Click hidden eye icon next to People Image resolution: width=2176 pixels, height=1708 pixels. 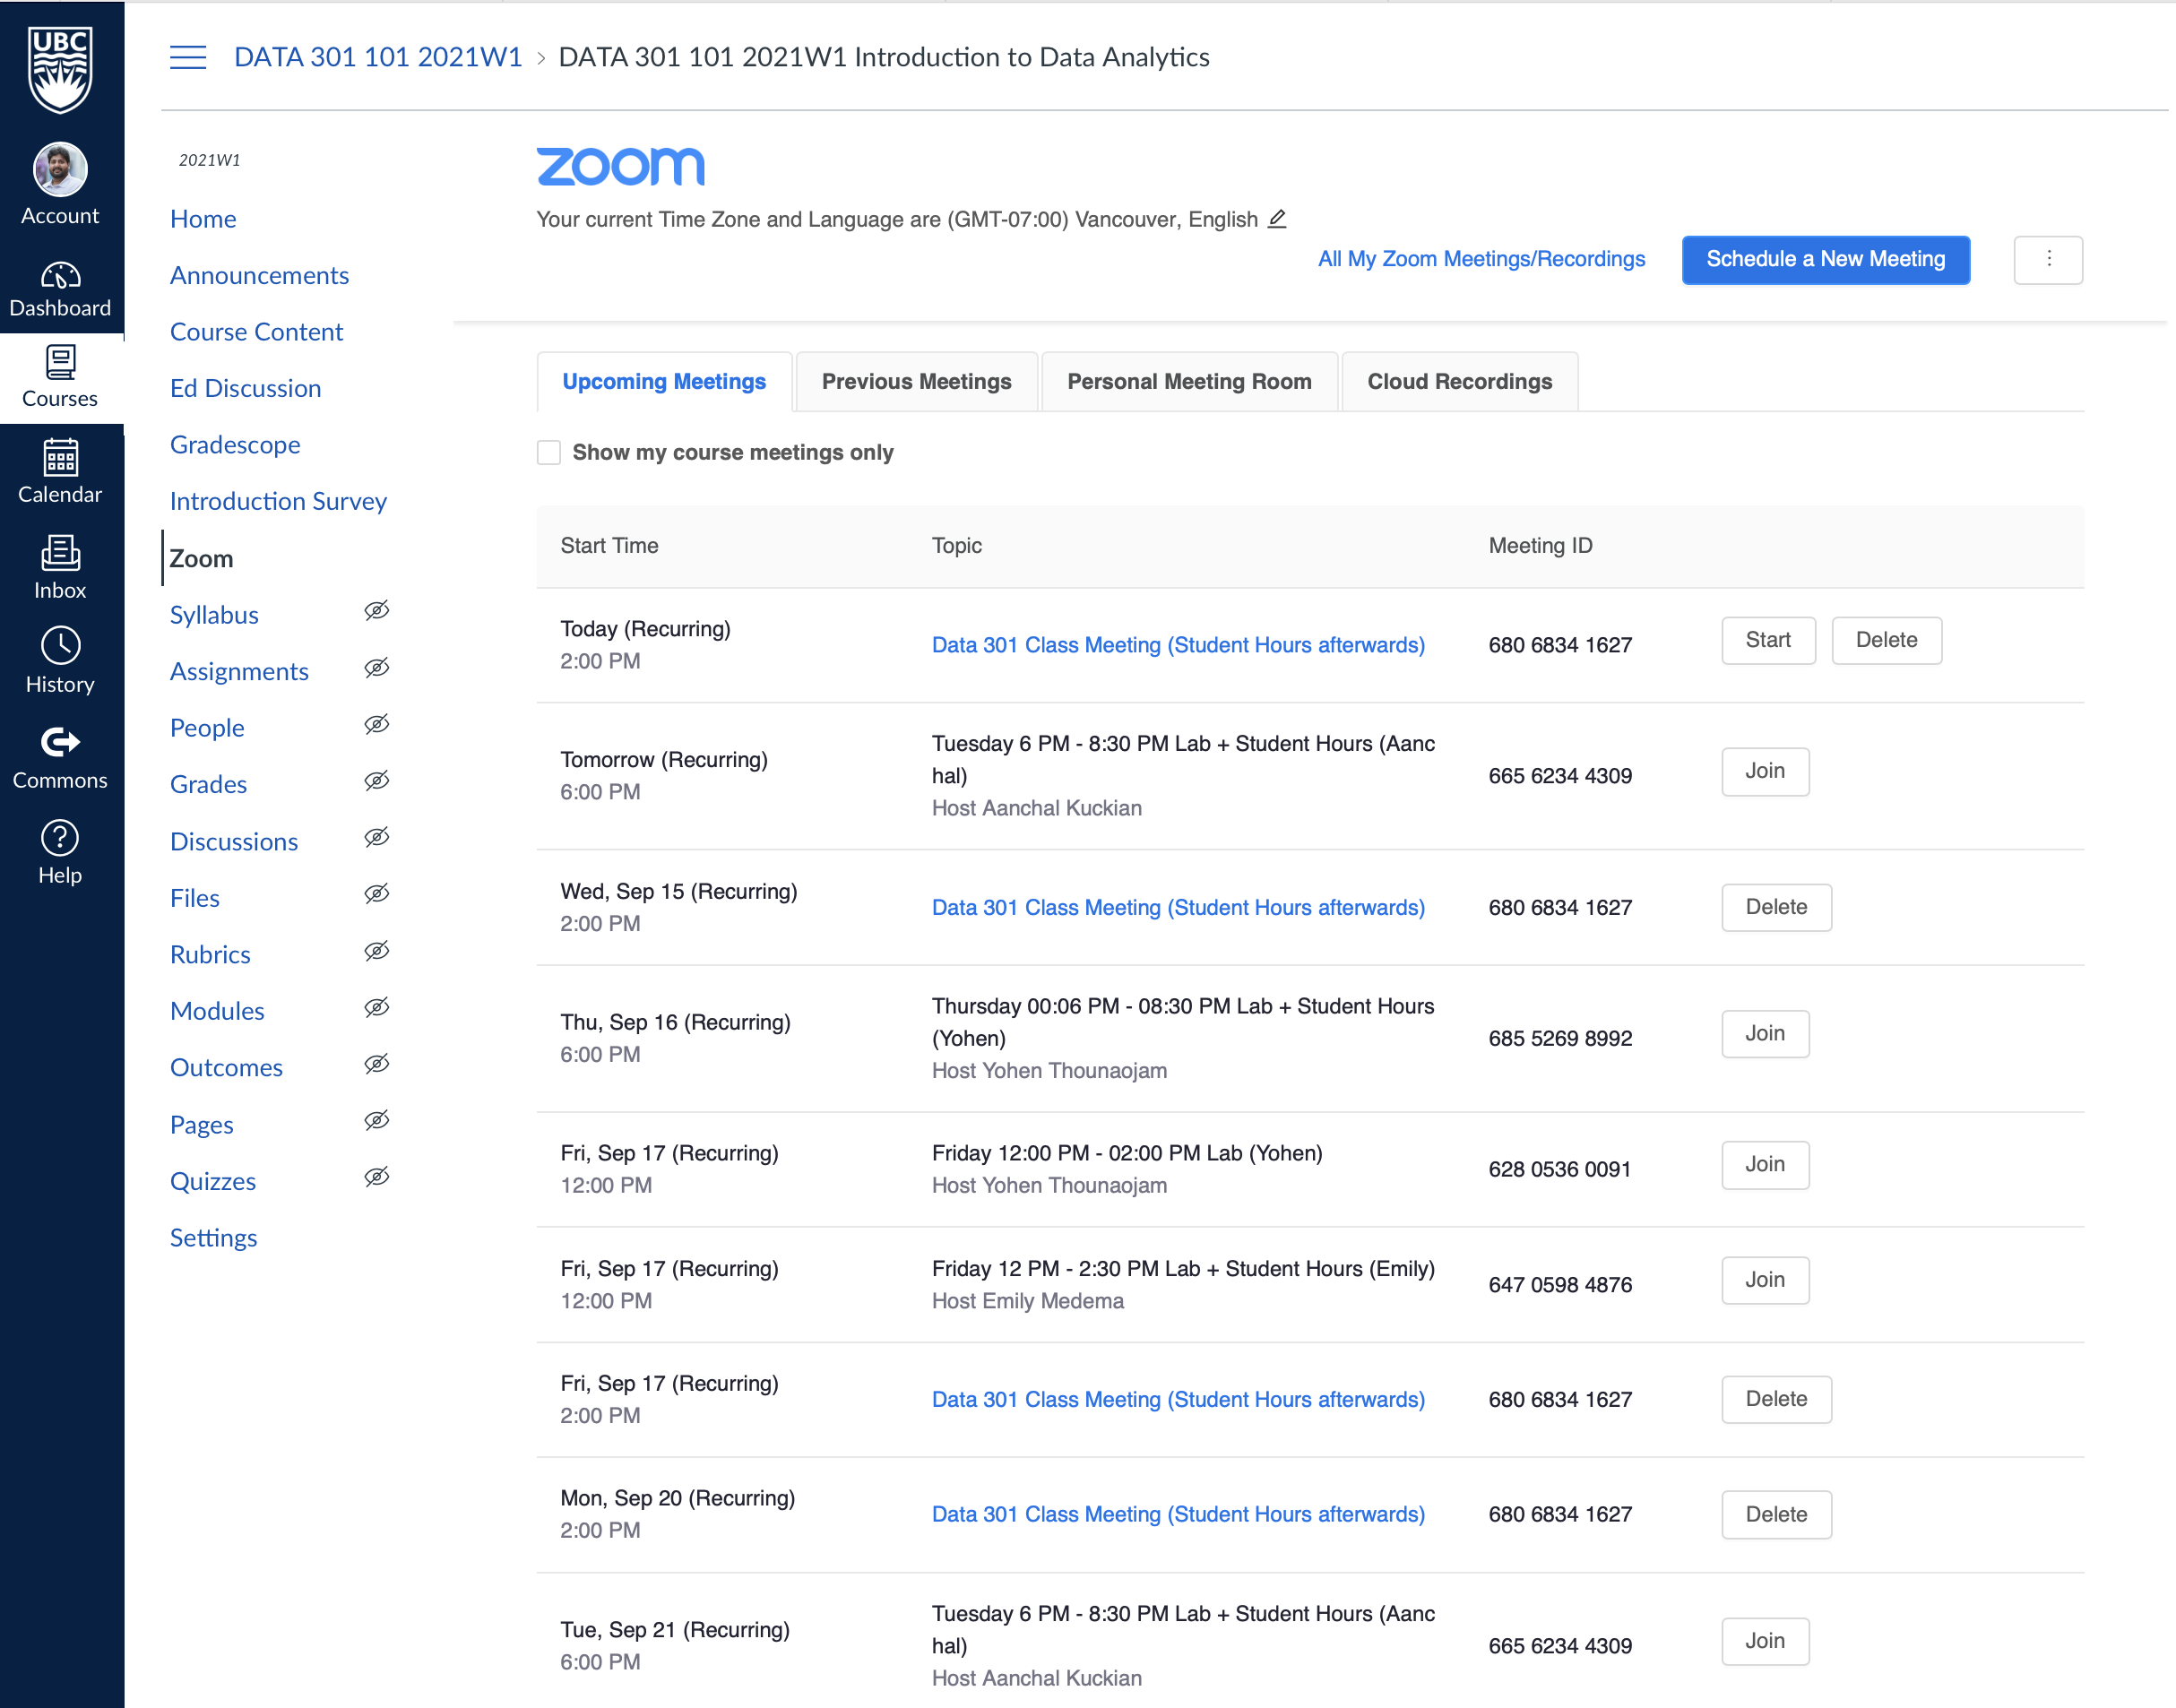point(377,724)
